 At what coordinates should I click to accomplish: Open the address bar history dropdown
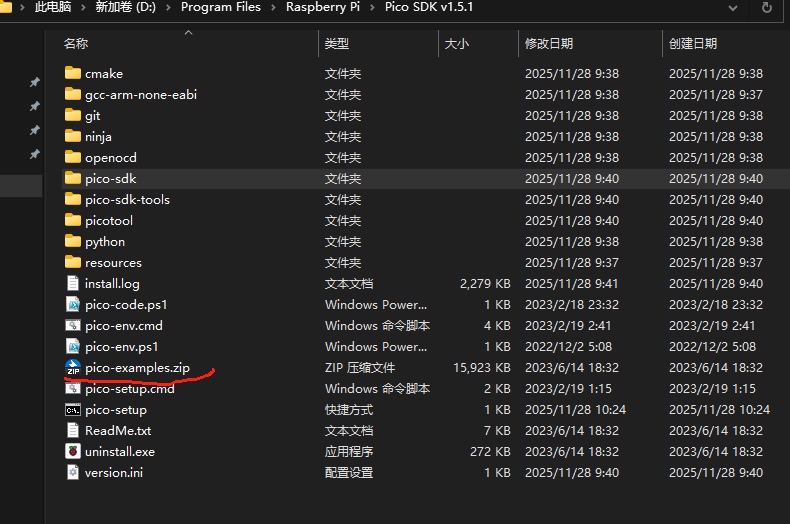pos(733,8)
